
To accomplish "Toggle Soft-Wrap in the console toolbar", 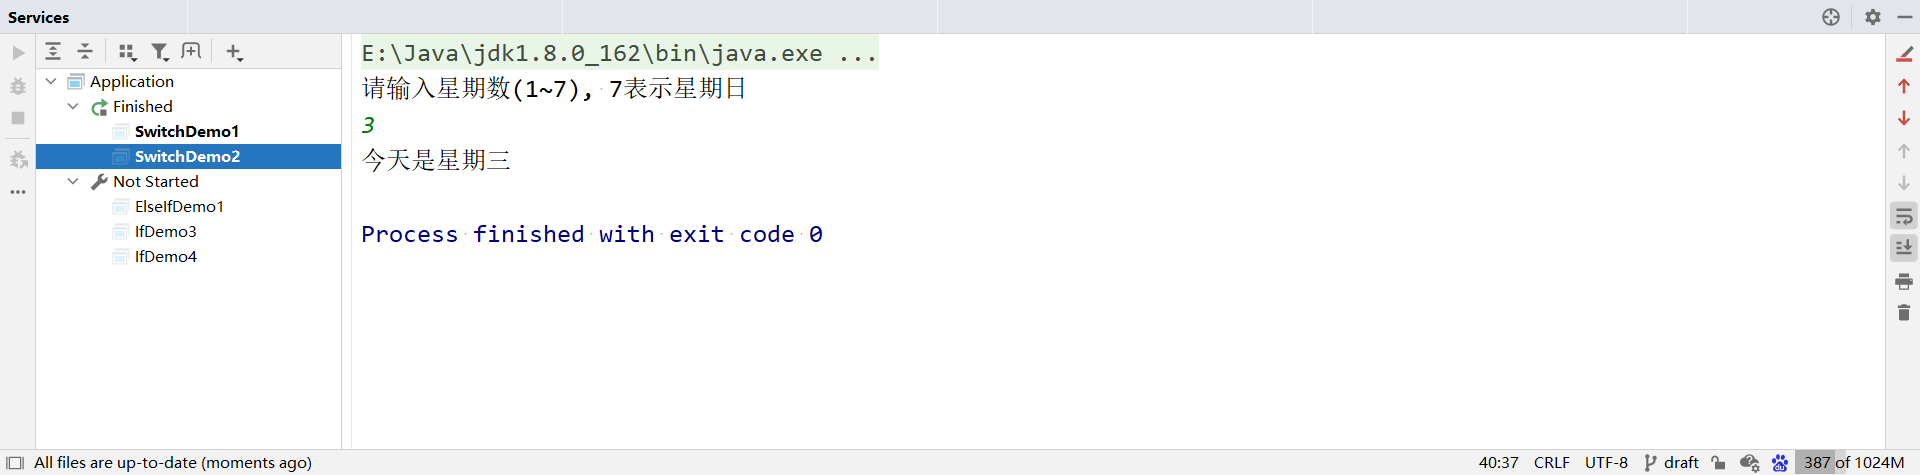I will [1904, 216].
